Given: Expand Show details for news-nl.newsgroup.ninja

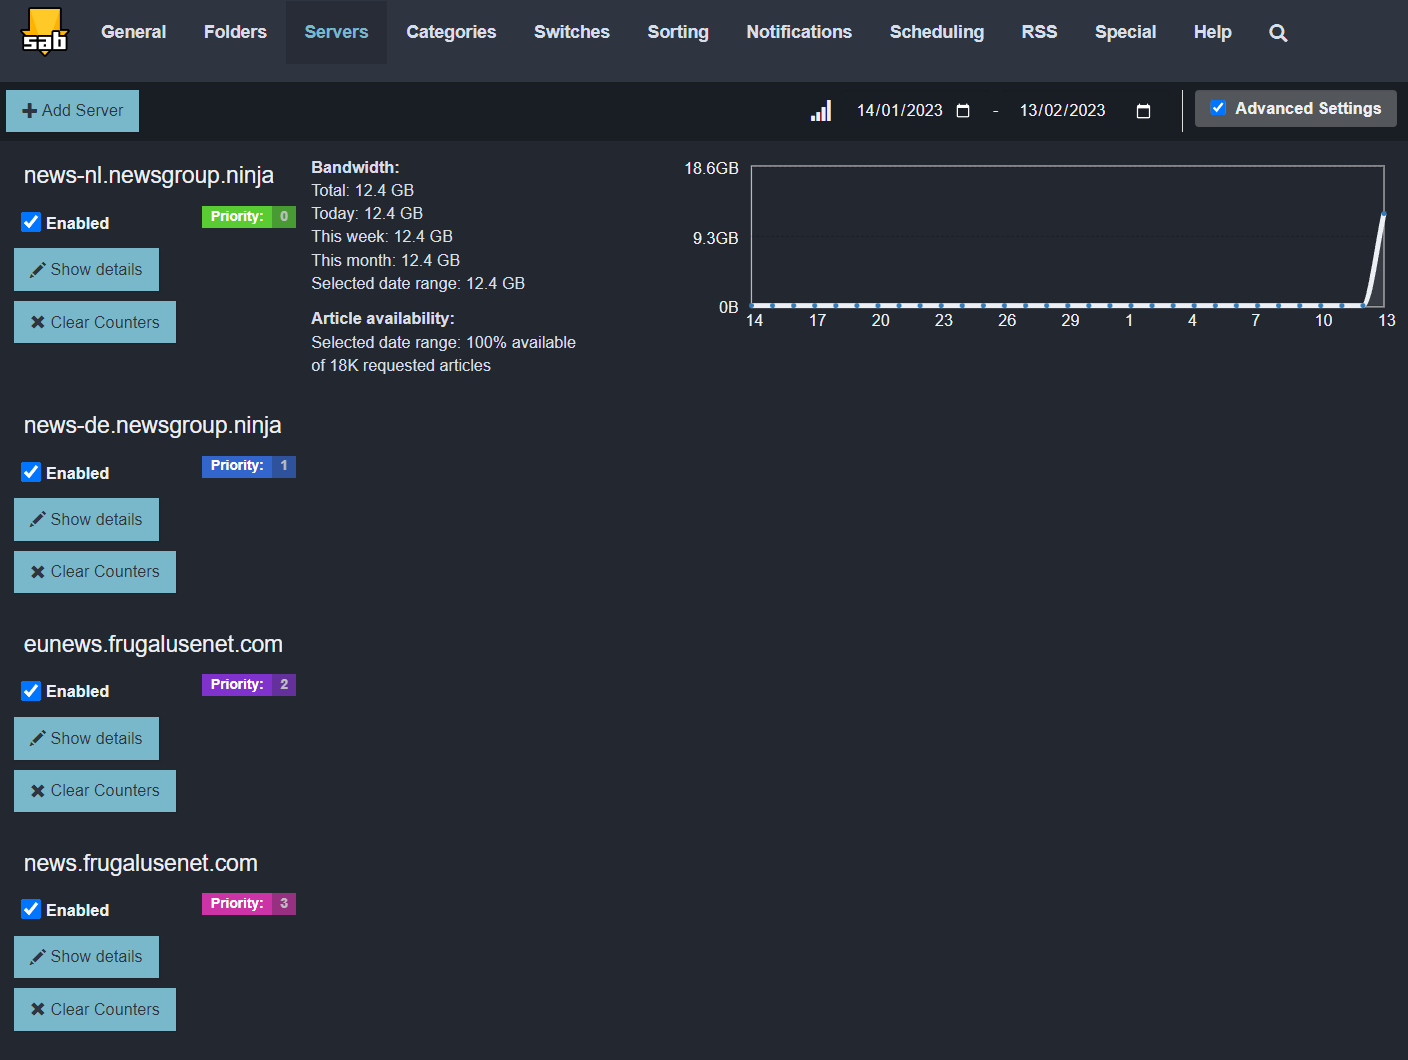Looking at the screenshot, I should (x=86, y=270).
